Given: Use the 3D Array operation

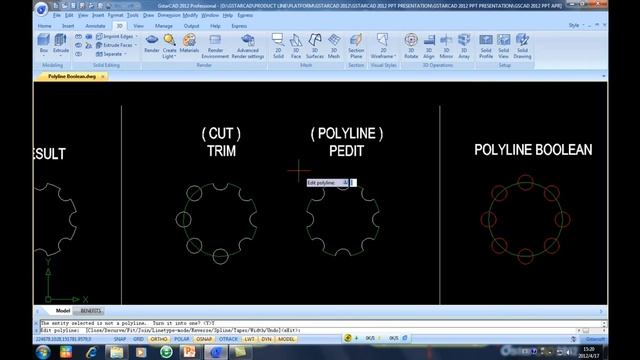Looking at the screenshot, I should pos(464,46).
